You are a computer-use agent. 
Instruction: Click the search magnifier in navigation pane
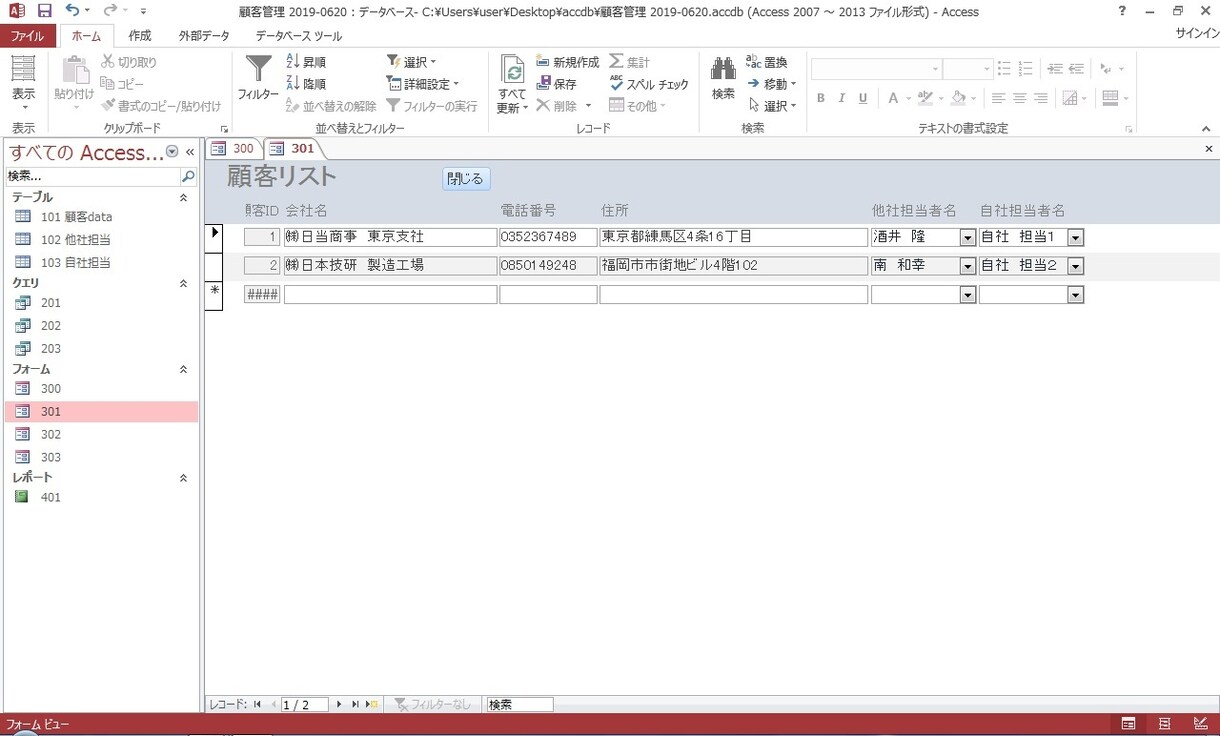[x=188, y=176]
